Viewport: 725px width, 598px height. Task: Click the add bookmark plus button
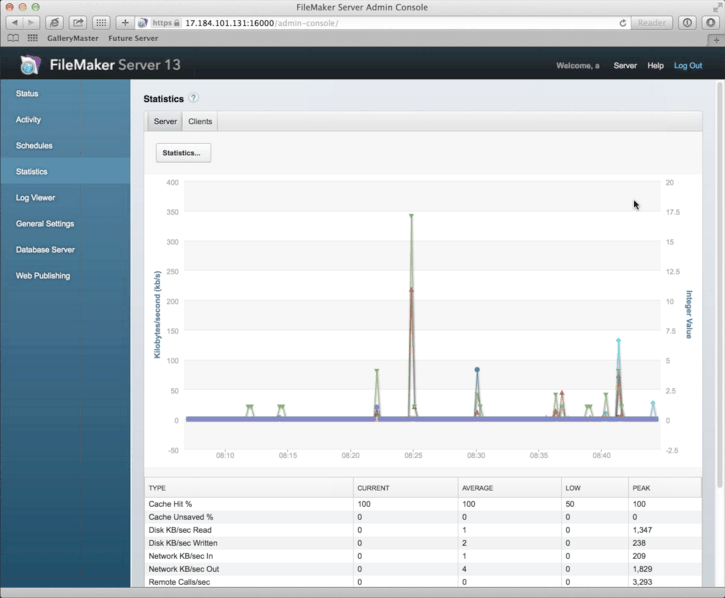(125, 23)
